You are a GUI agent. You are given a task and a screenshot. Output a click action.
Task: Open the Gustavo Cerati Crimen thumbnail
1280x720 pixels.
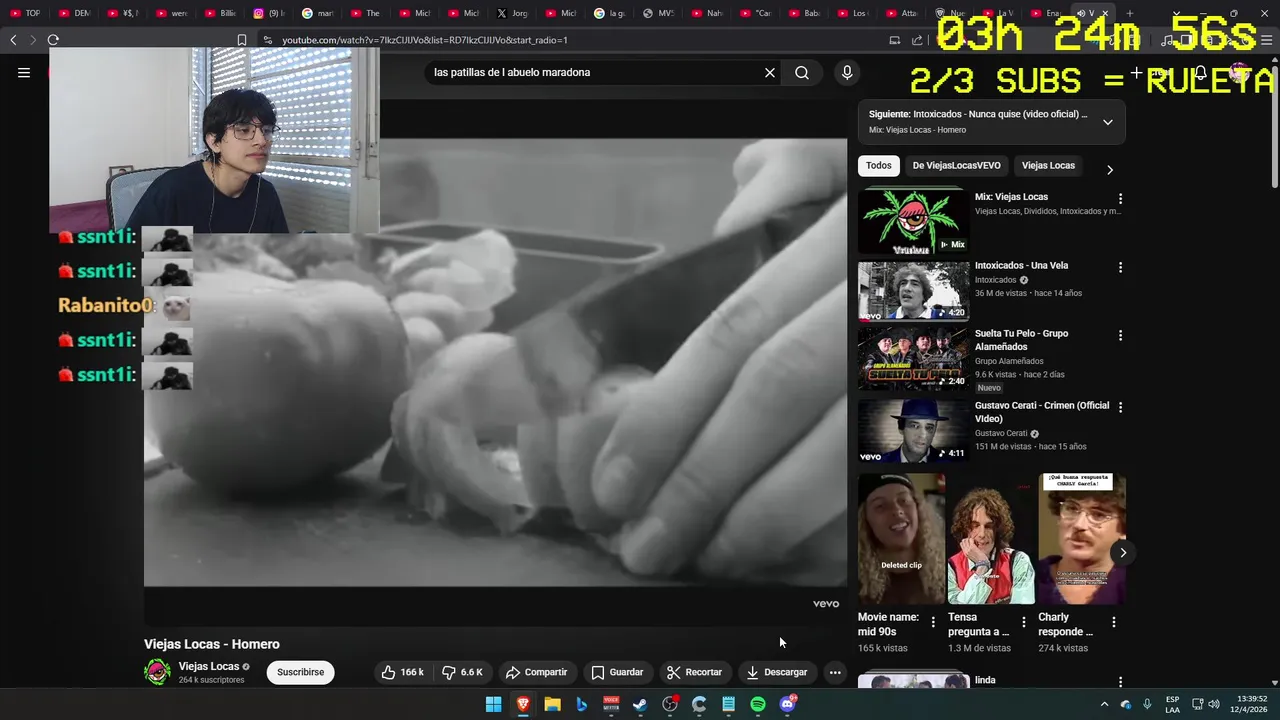point(913,431)
